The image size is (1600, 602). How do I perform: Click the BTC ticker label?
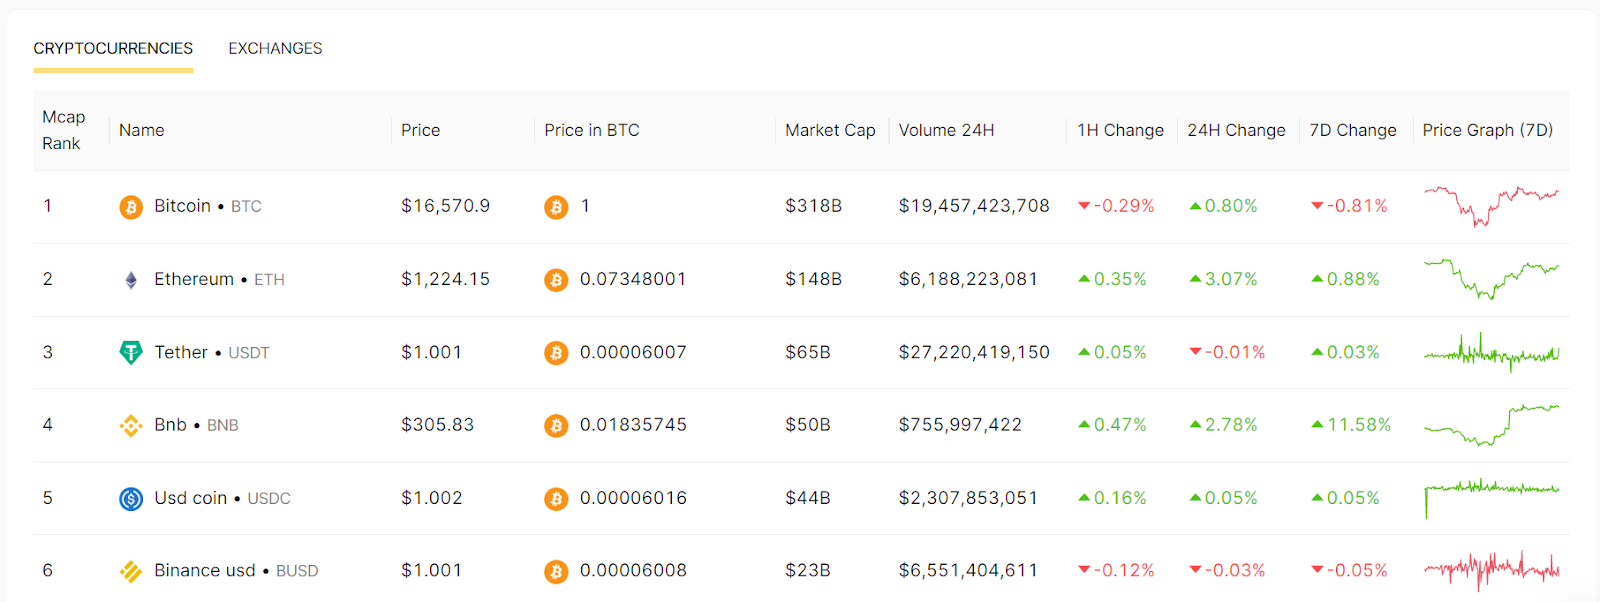point(246,207)
